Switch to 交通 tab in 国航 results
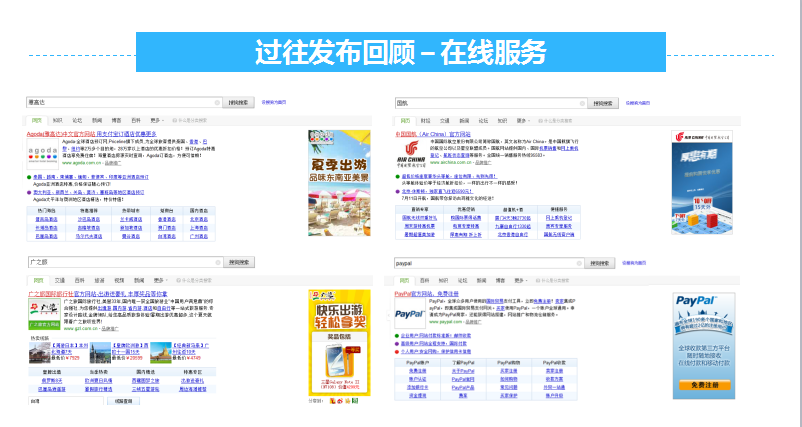 [444, 121]
